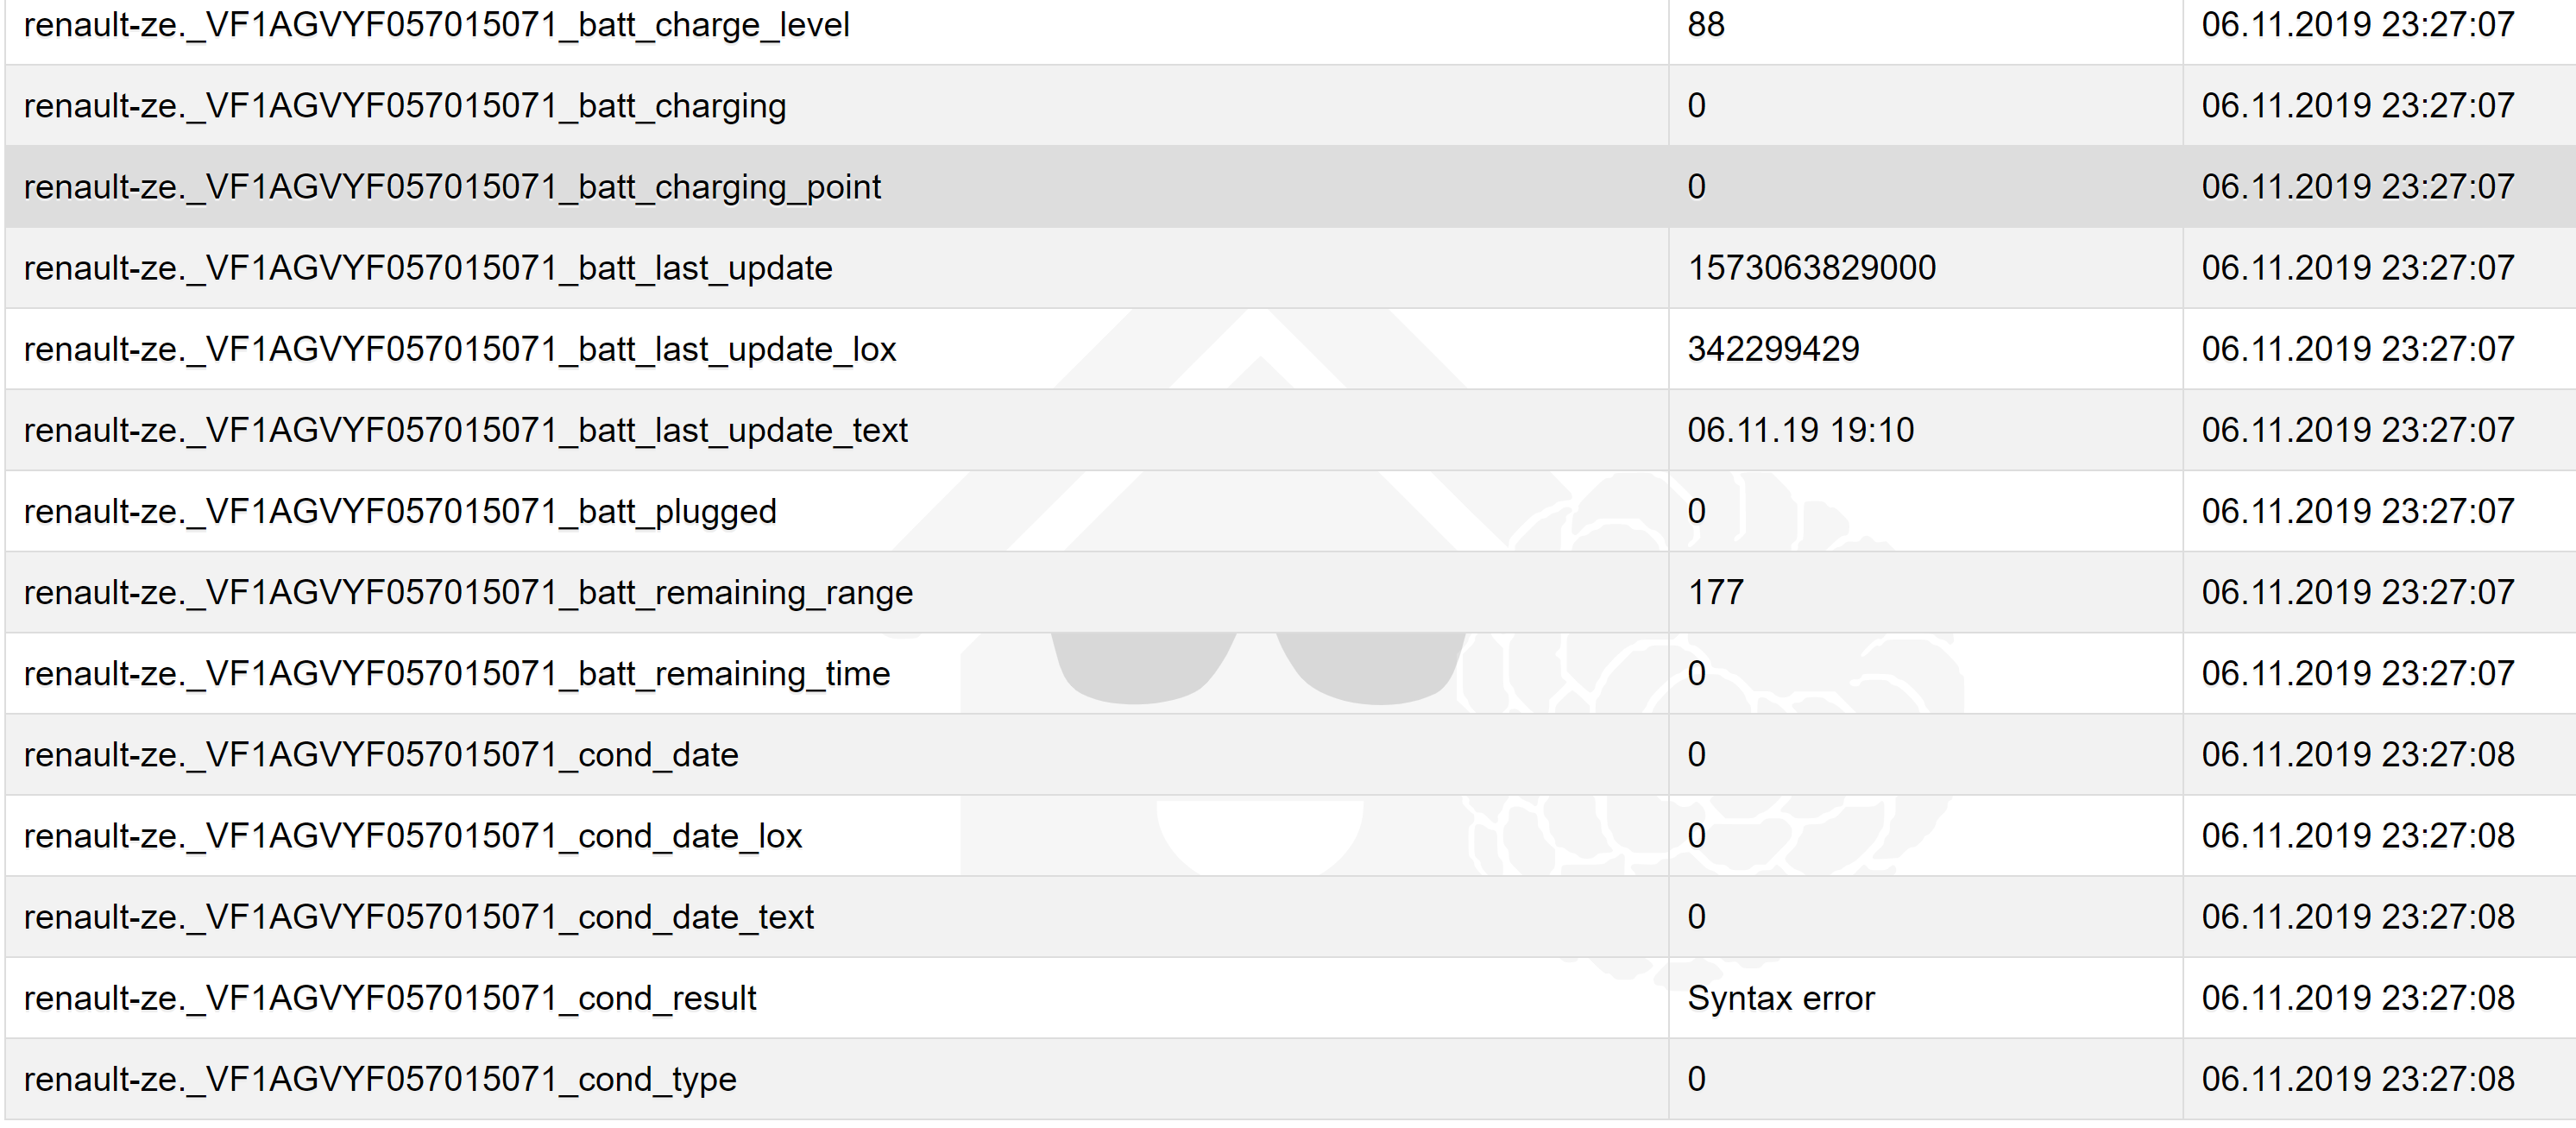Select the remaining range value 177
This screenshot has width=2576, height=1128.
(1716, 592)
